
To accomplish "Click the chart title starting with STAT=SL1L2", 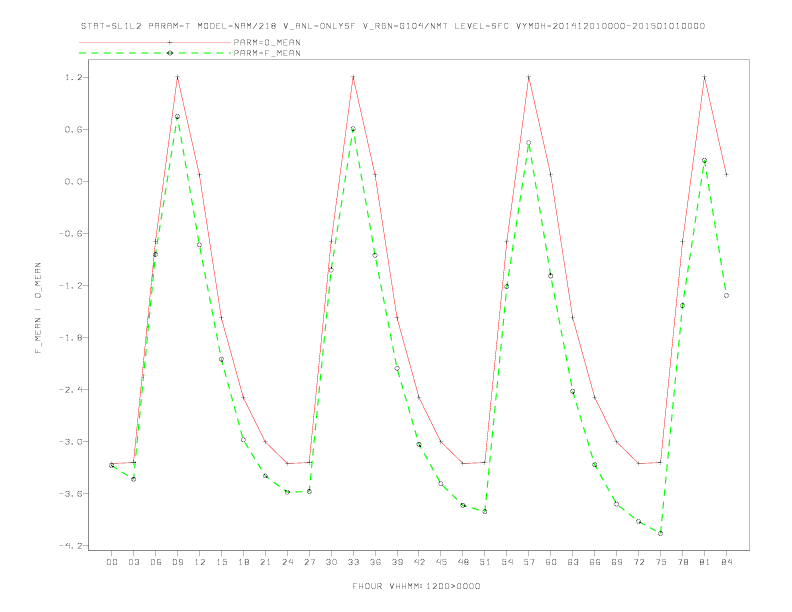I will [x=393, y=26].
